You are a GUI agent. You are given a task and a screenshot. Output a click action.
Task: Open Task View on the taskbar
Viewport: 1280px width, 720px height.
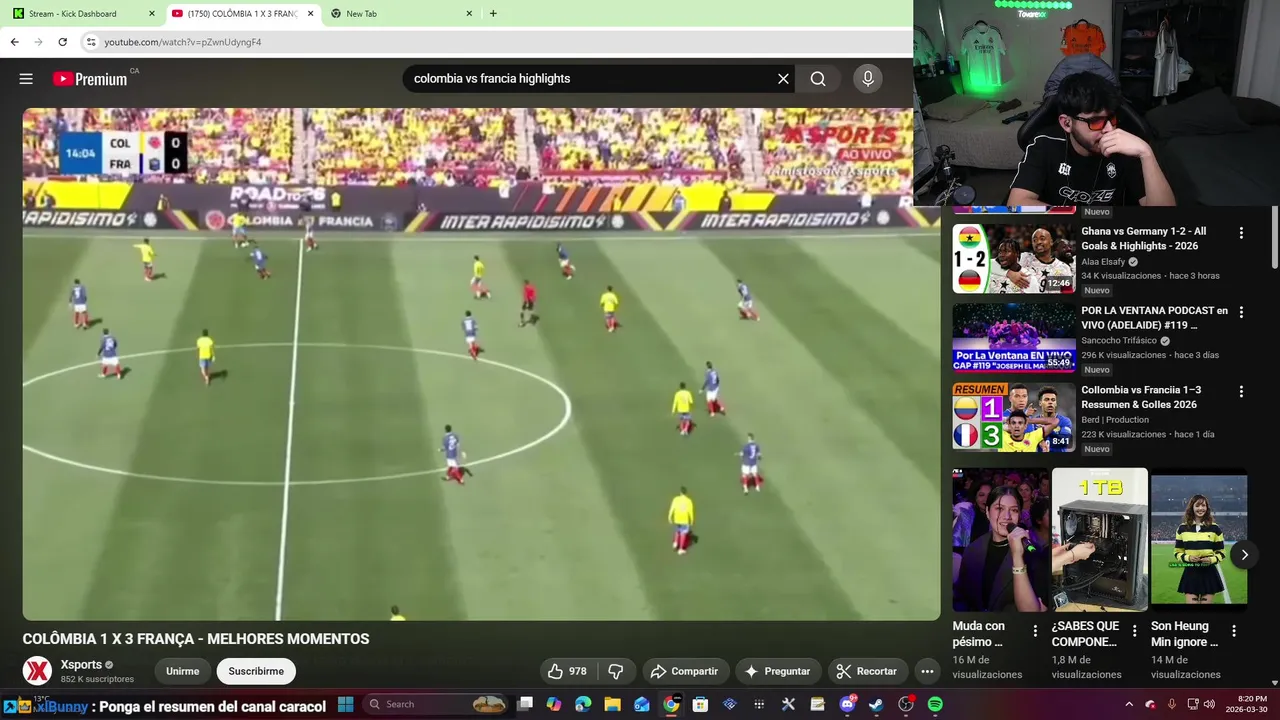coord(525,704)
